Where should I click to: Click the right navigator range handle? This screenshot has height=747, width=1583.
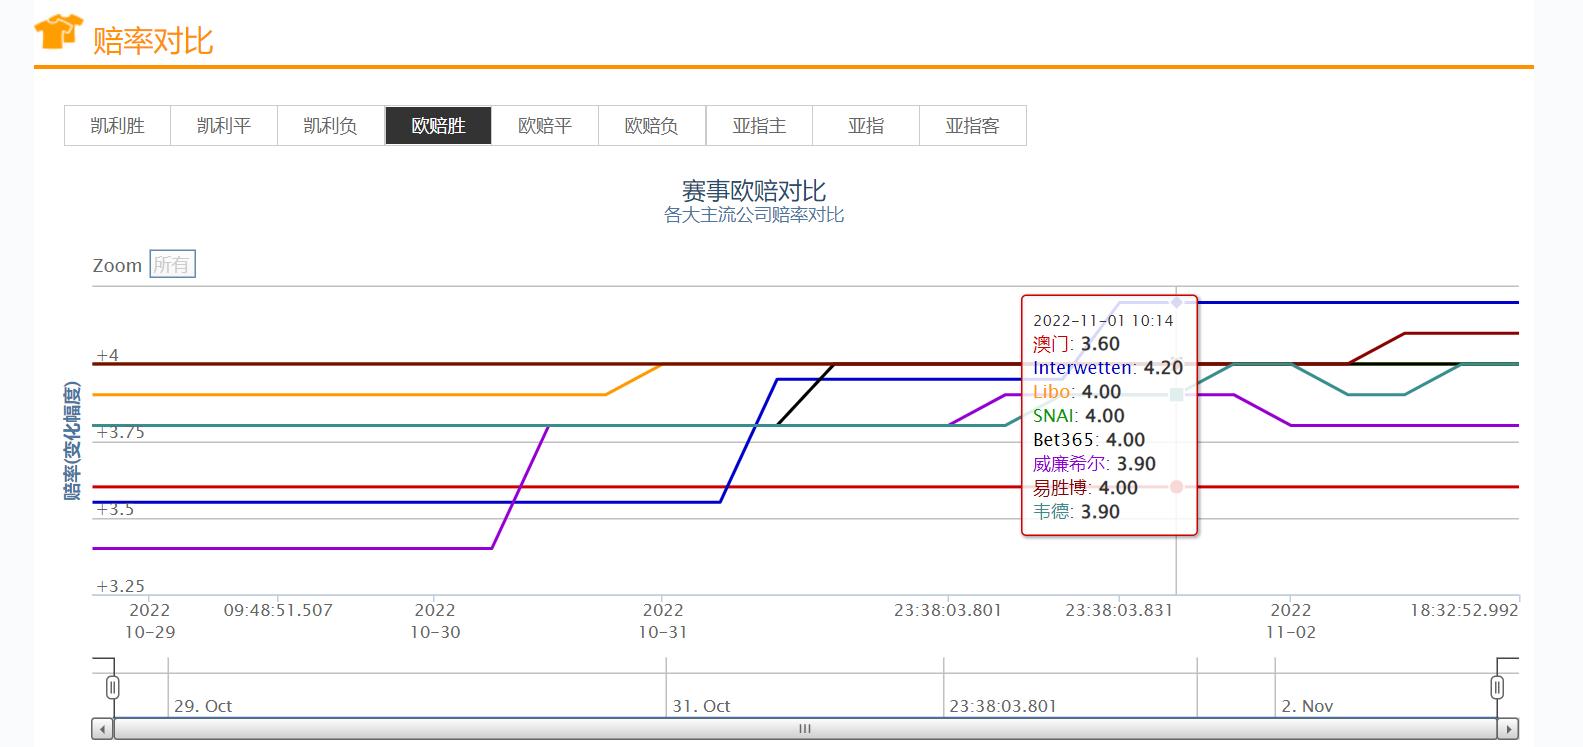click(1497, 687)
